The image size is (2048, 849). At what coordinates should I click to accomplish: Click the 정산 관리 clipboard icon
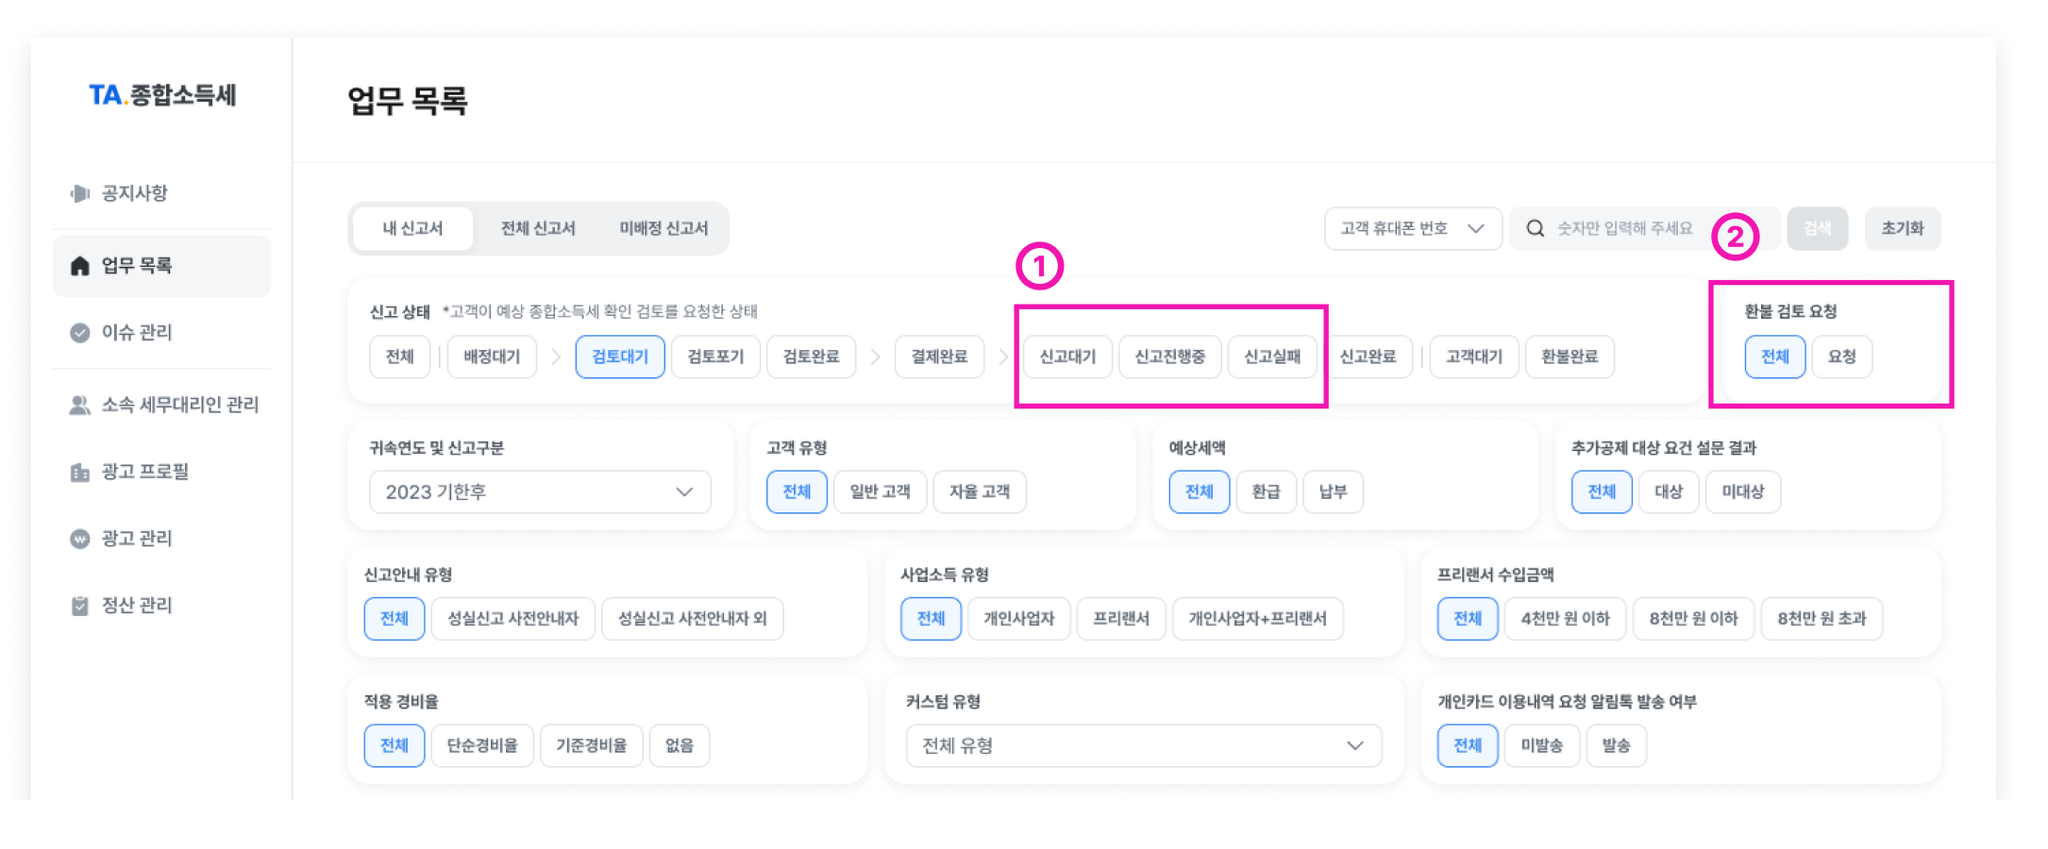point(80,605)
